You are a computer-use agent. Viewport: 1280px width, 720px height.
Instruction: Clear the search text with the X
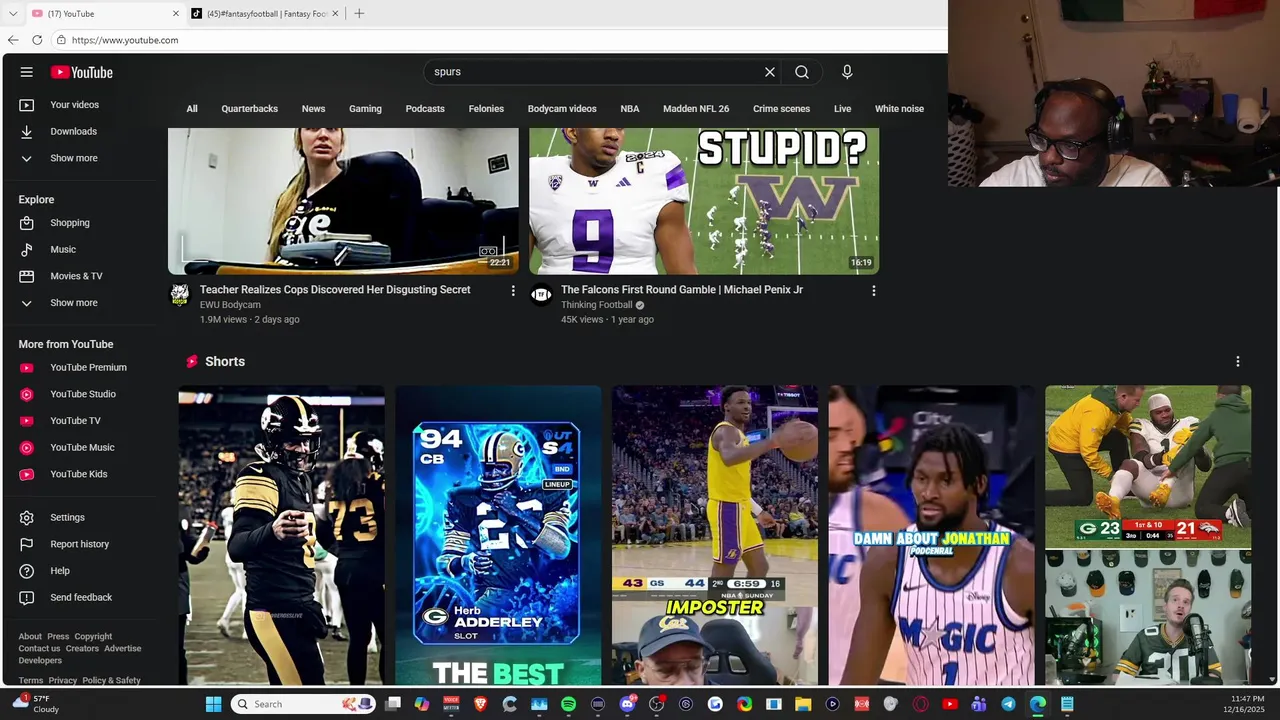coord(770,72)
